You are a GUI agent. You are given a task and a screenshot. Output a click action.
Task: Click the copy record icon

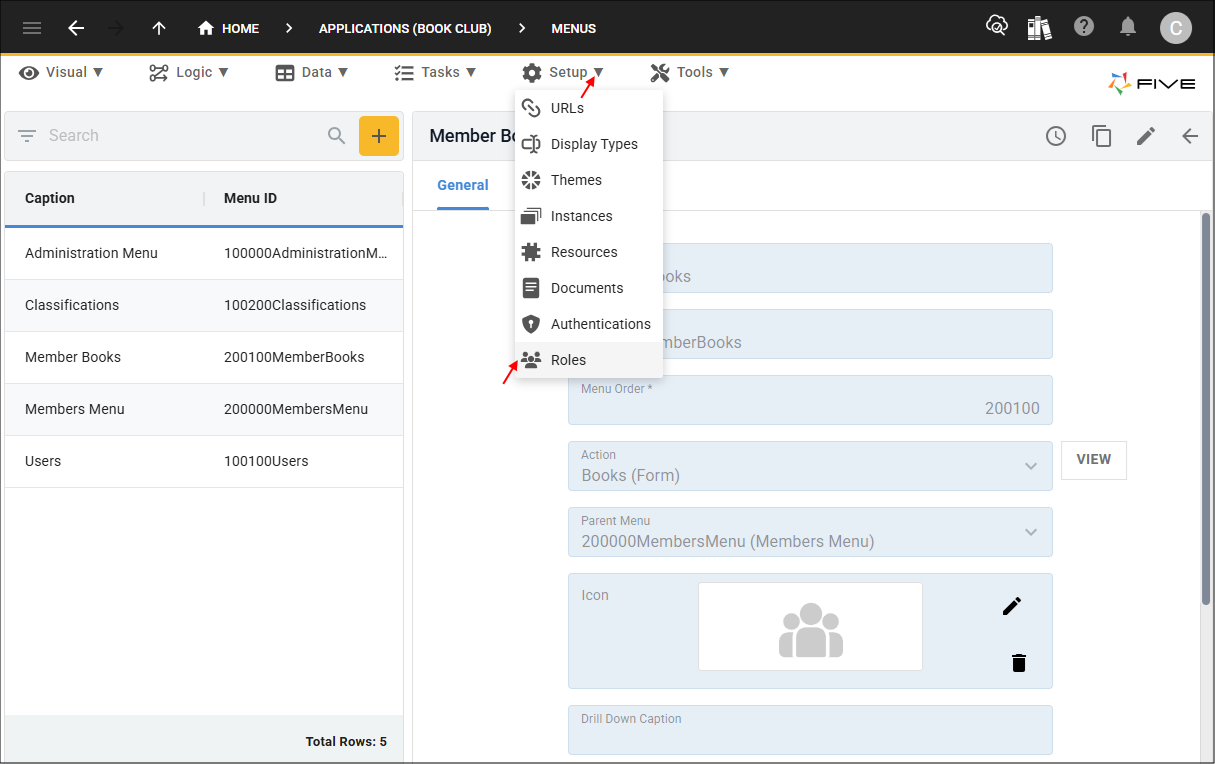(1101, 136)
